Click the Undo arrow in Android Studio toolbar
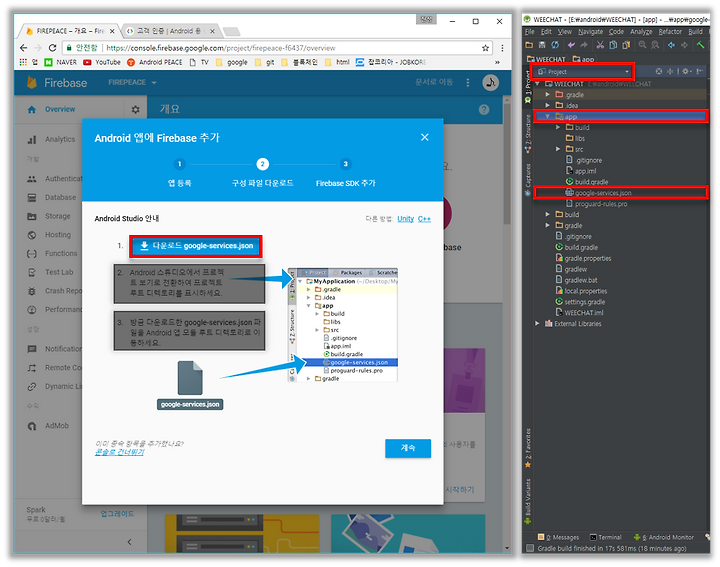This screenshot has height=567, width=720. 571,45
